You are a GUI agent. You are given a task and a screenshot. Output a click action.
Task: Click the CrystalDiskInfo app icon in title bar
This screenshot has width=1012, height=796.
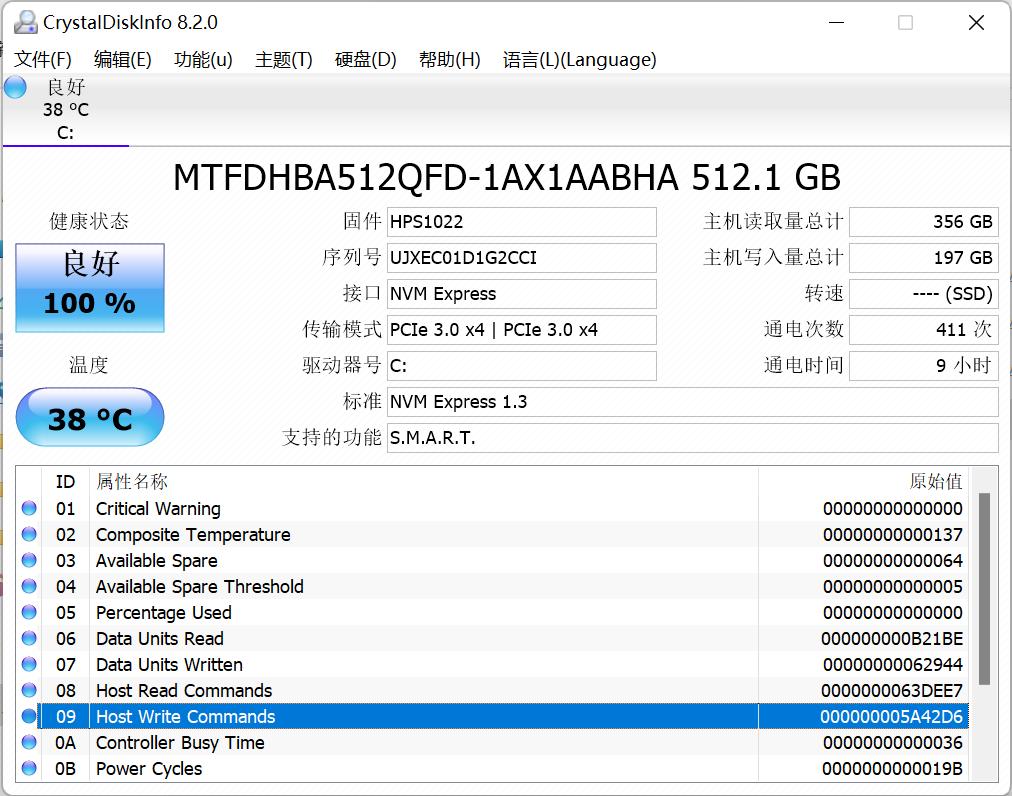[x=26, y=22]
